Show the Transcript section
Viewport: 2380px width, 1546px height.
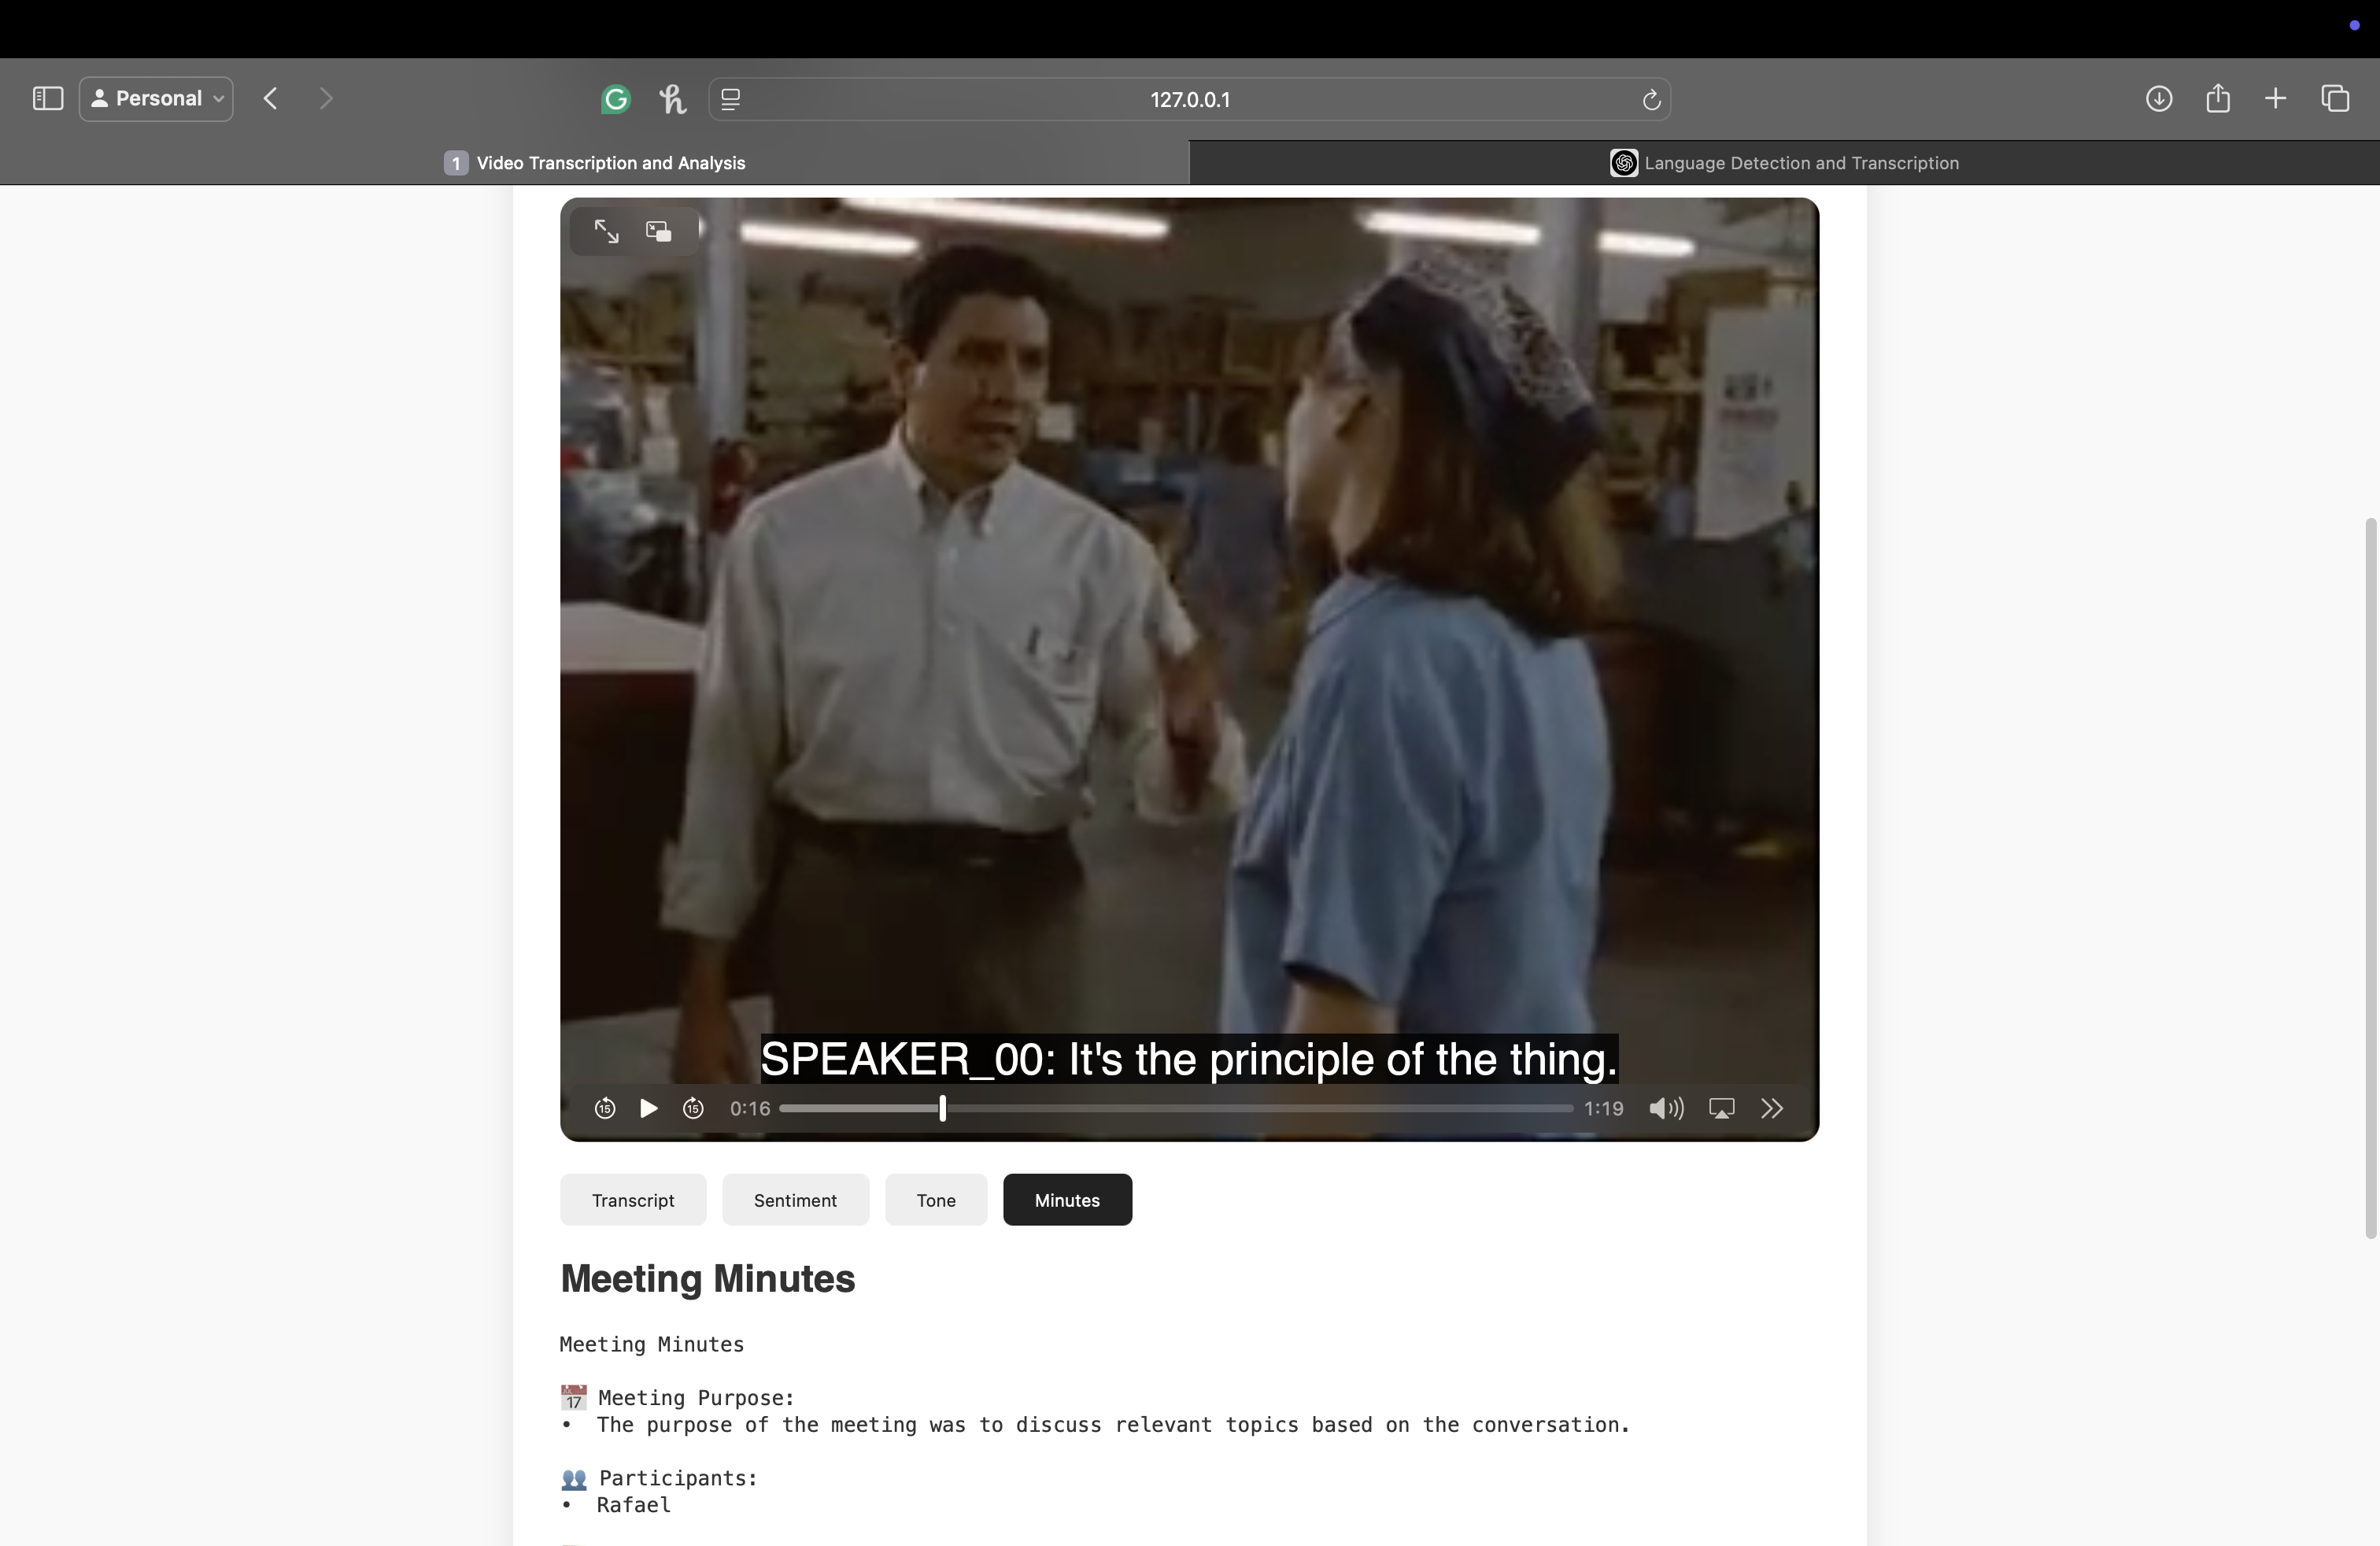pyautogui.click(x=633, y=1200)
